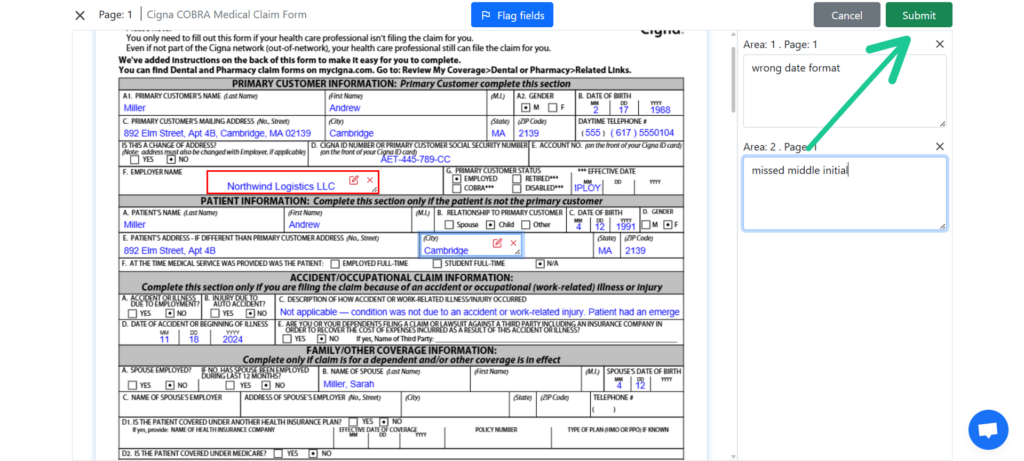Click the employer name 'Northwind Logistics LLC'
Screen dimensions: 1024x461
click(281, 187)
